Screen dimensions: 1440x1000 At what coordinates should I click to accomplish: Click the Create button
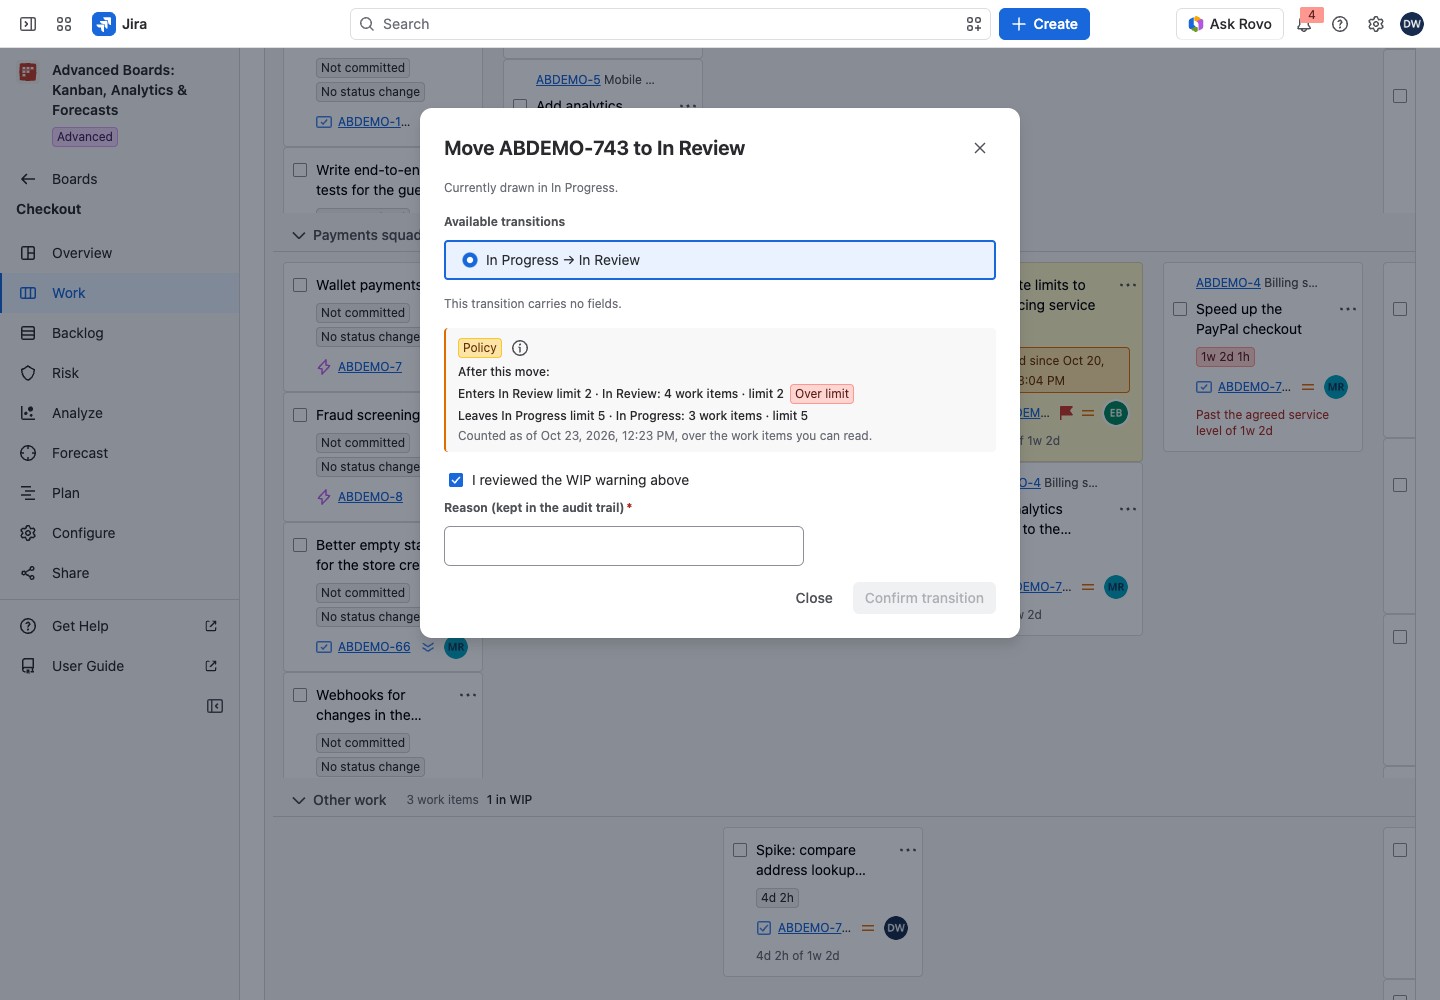pyautogui.click(x=1044, y=24)
